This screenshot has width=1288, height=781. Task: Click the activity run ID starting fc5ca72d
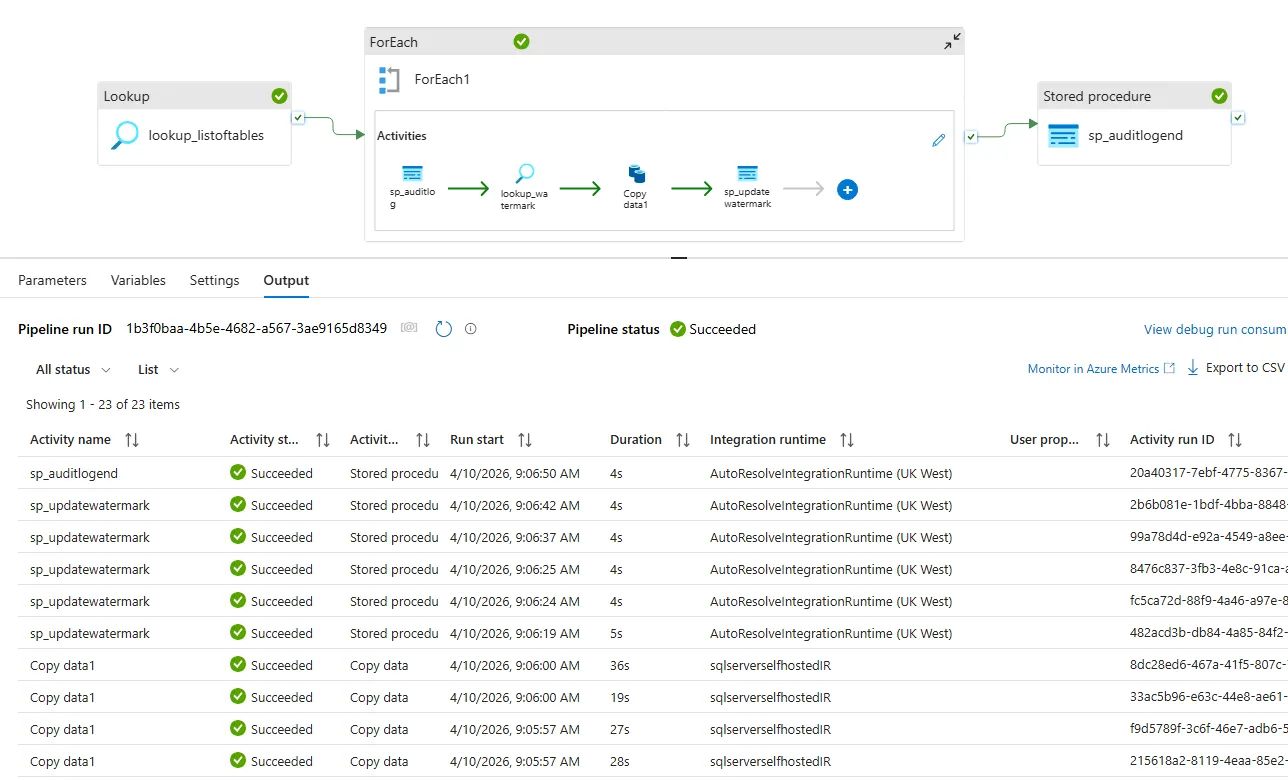[x=1208, y=601]
